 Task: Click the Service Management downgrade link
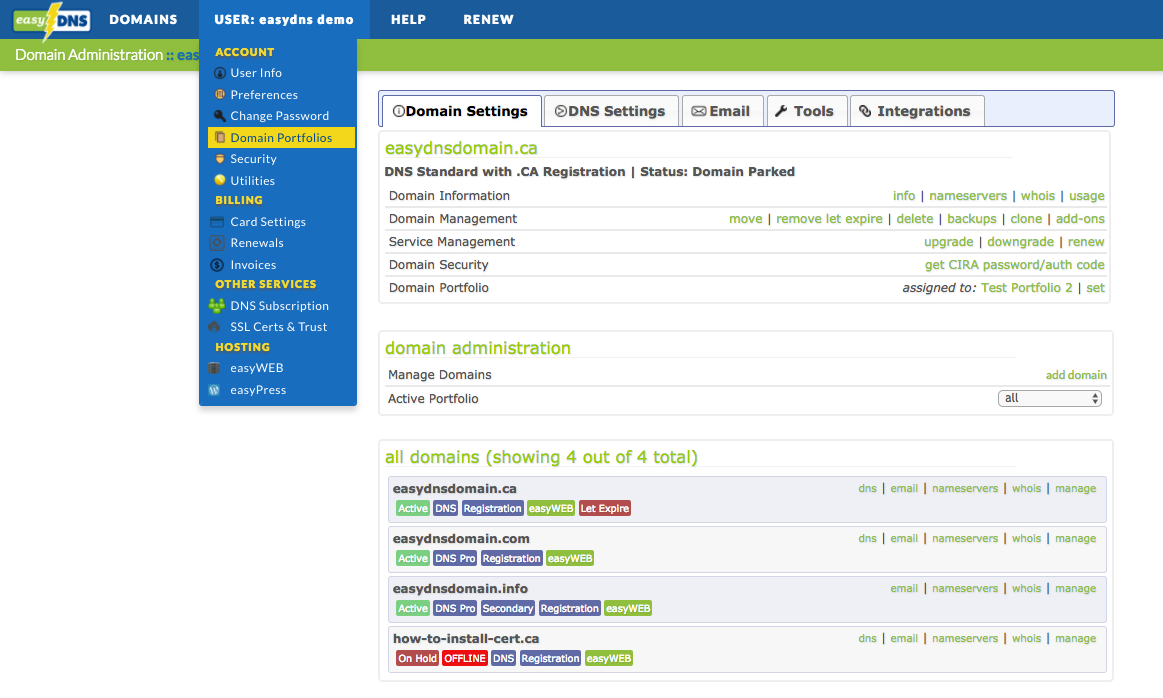(1020, 242)
